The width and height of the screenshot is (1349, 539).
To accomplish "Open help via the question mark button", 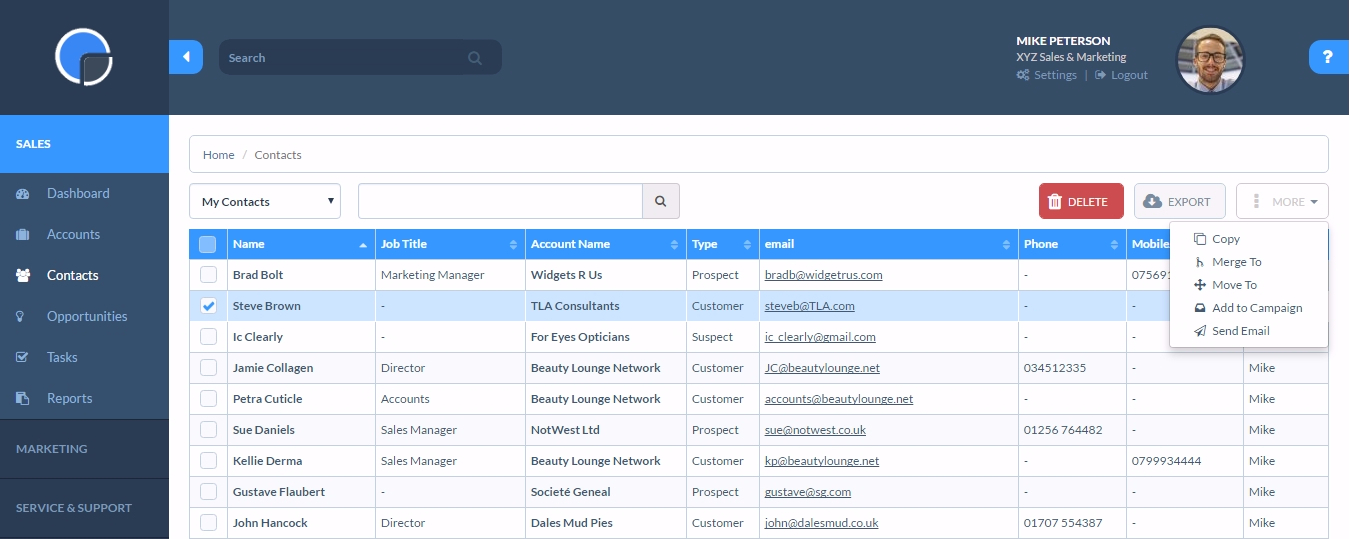I will [x=1328, y=57].
